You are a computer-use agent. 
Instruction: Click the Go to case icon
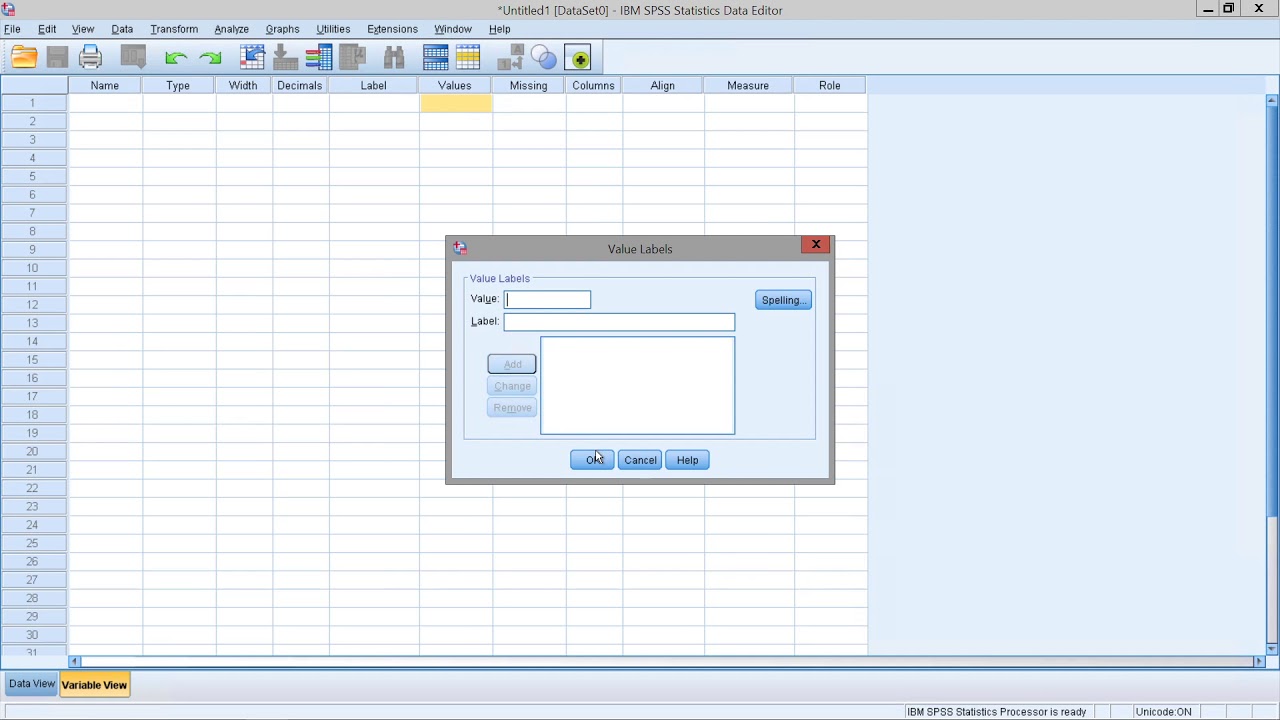[x=252, y=58]
